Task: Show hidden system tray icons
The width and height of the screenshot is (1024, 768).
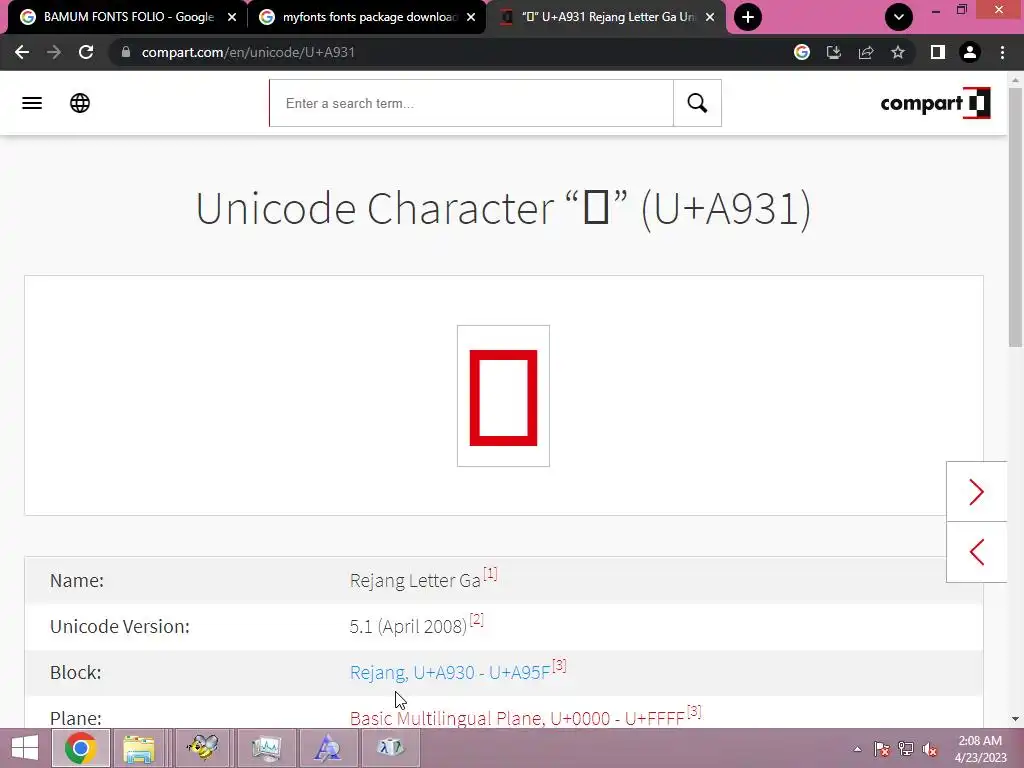Action: pos(857,749)
